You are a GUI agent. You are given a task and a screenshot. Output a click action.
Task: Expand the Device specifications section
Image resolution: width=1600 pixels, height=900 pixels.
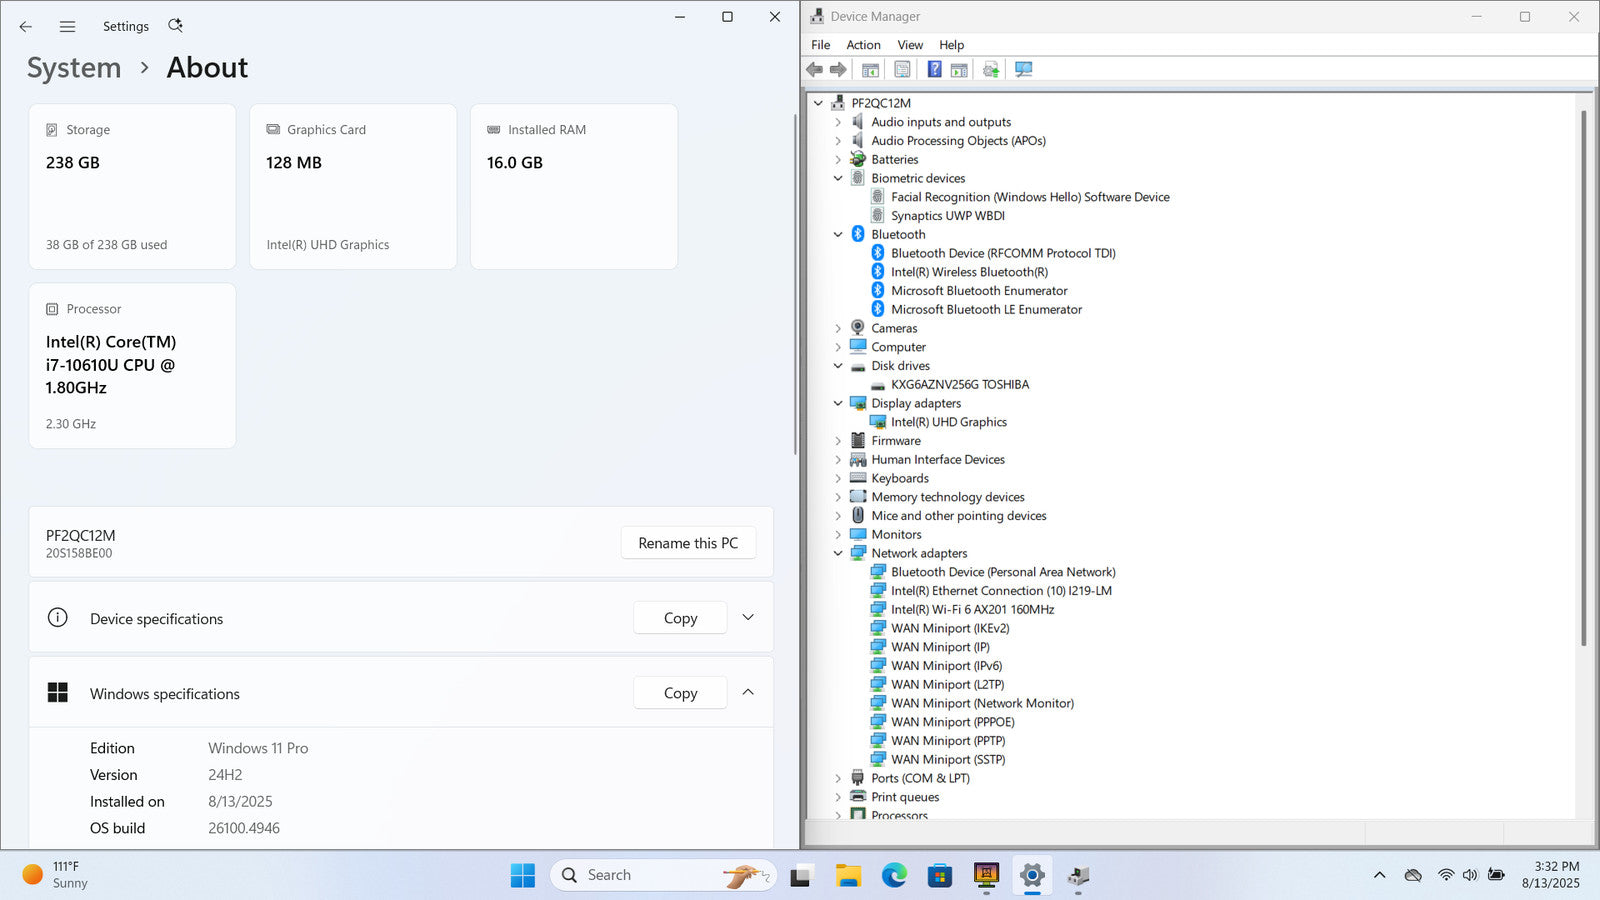[x=748, y=618]
